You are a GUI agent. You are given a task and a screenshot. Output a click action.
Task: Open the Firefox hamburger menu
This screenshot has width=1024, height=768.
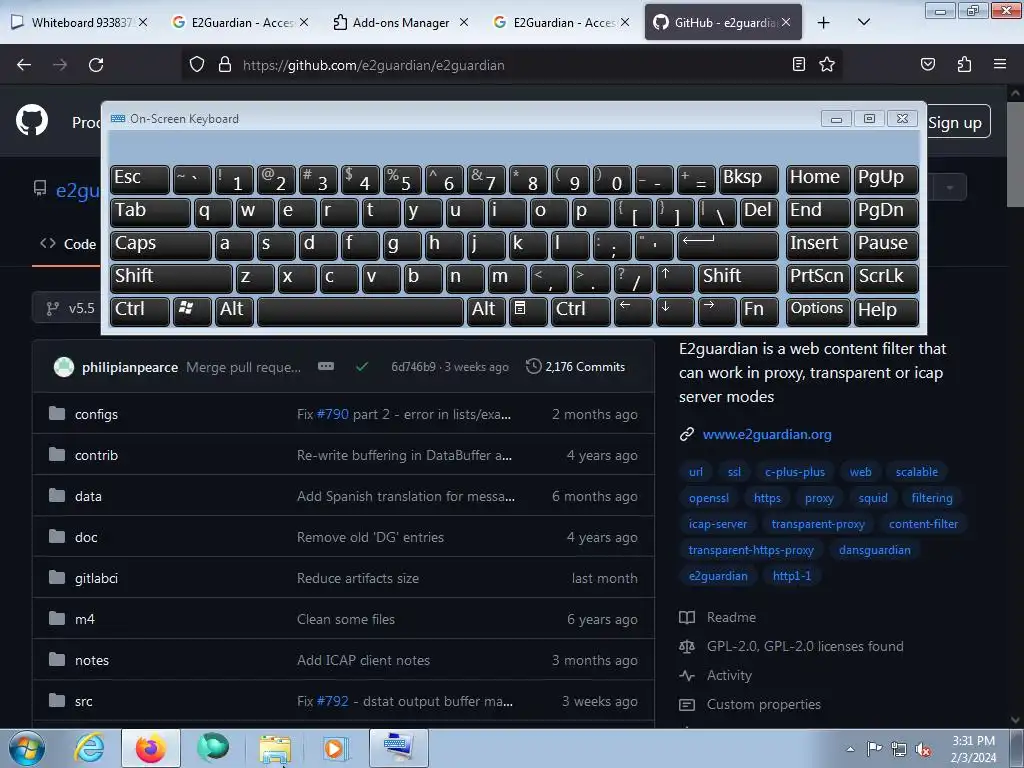(1000, 65)
